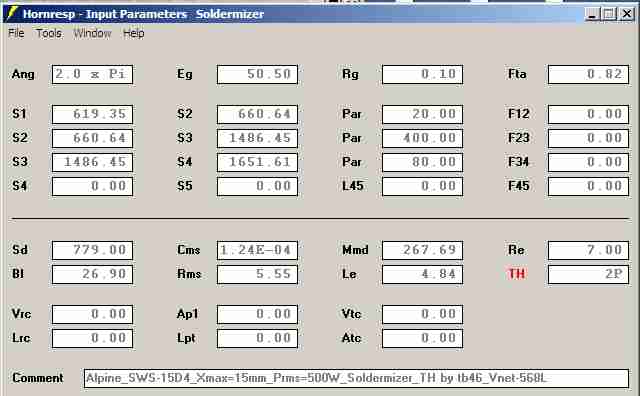
Task: Click the Hornresp lightning icon in title bar
Action: tap(11, 13)
